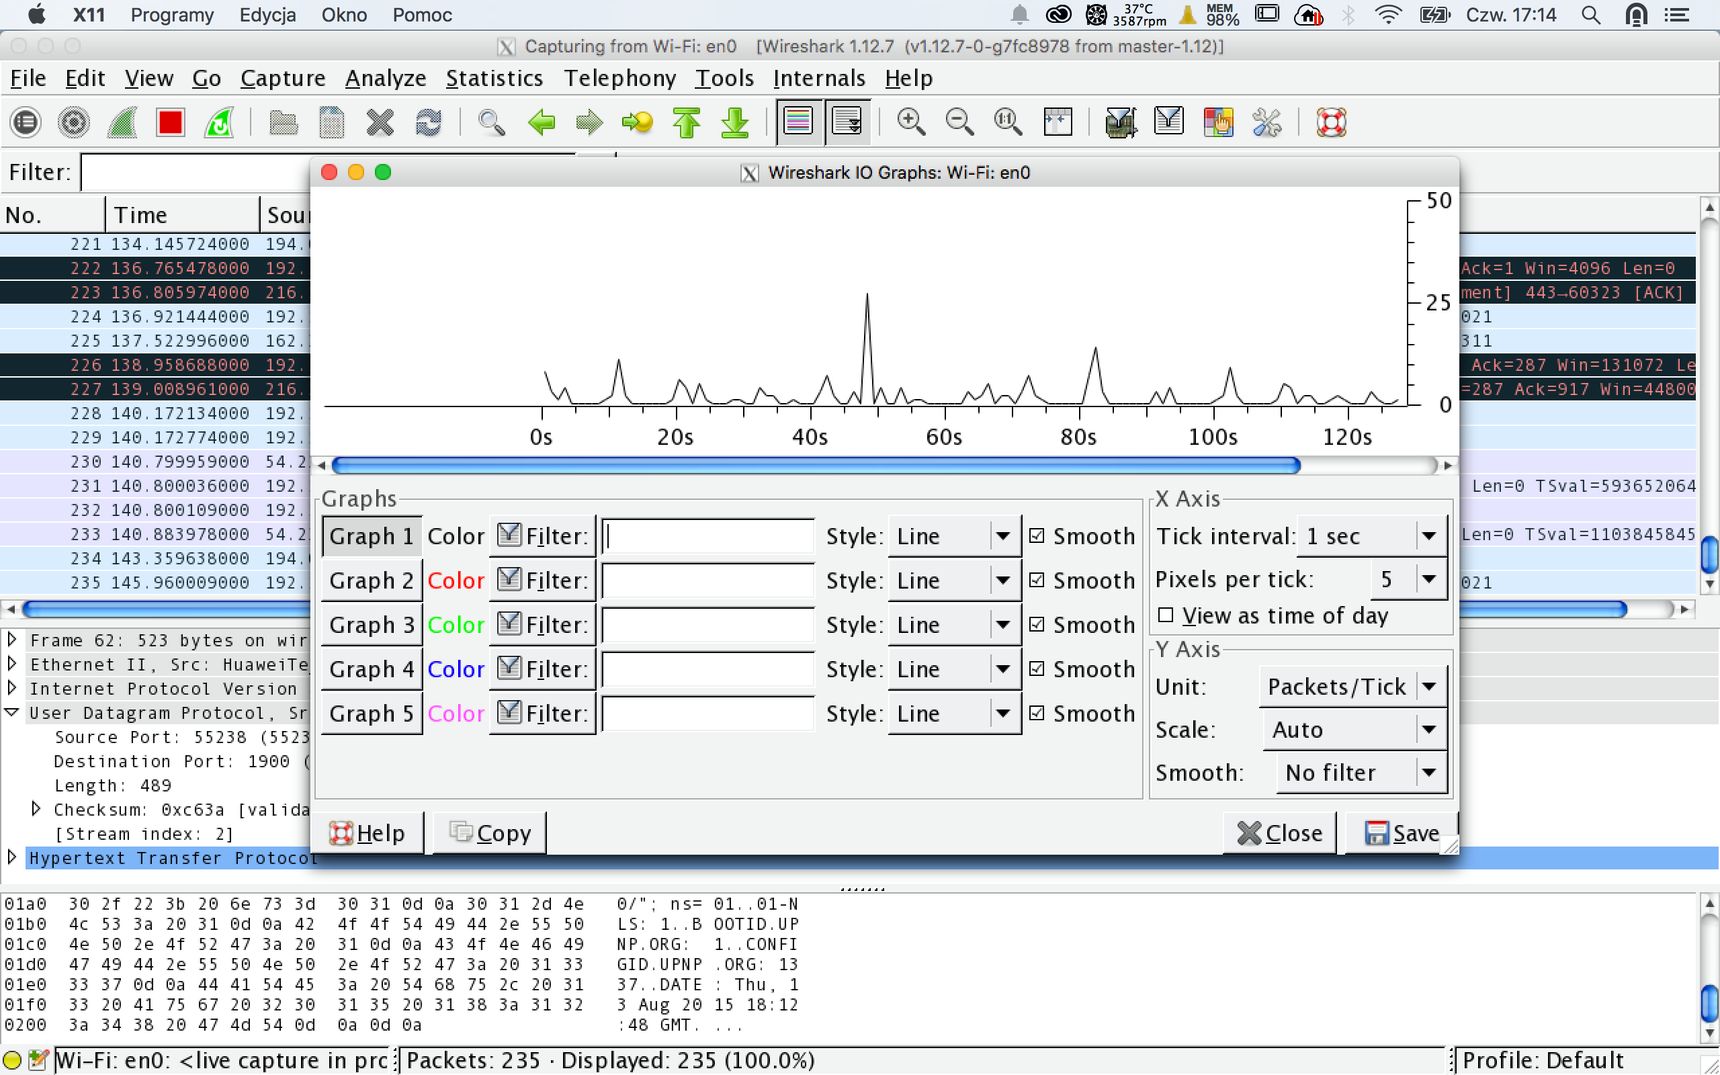Viewport: 1720px width, 1075px height.
Task: Uncheck Smooth for Graph 1
Action: (1037, 536)
